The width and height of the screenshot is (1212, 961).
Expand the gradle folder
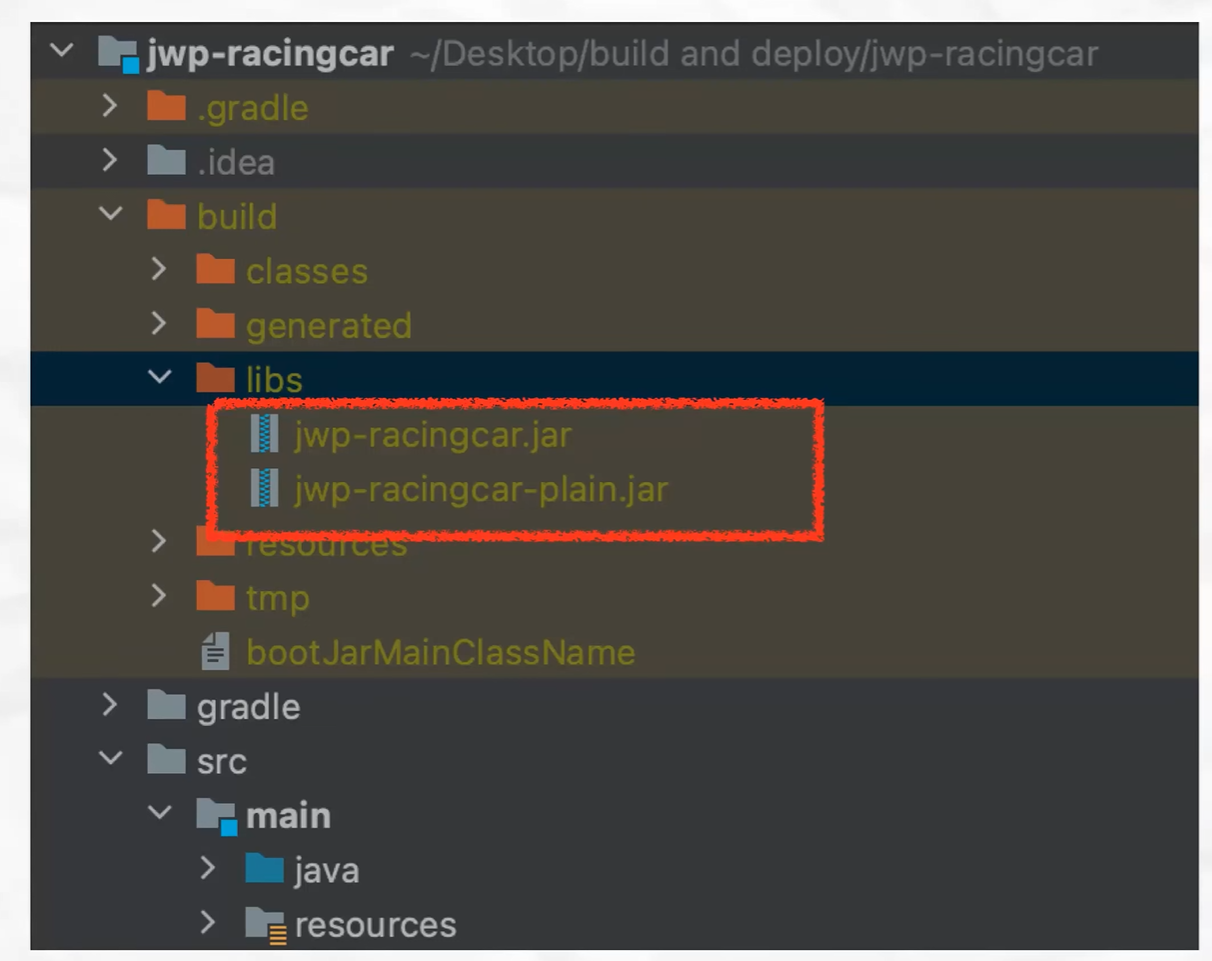tap(111, 705)
